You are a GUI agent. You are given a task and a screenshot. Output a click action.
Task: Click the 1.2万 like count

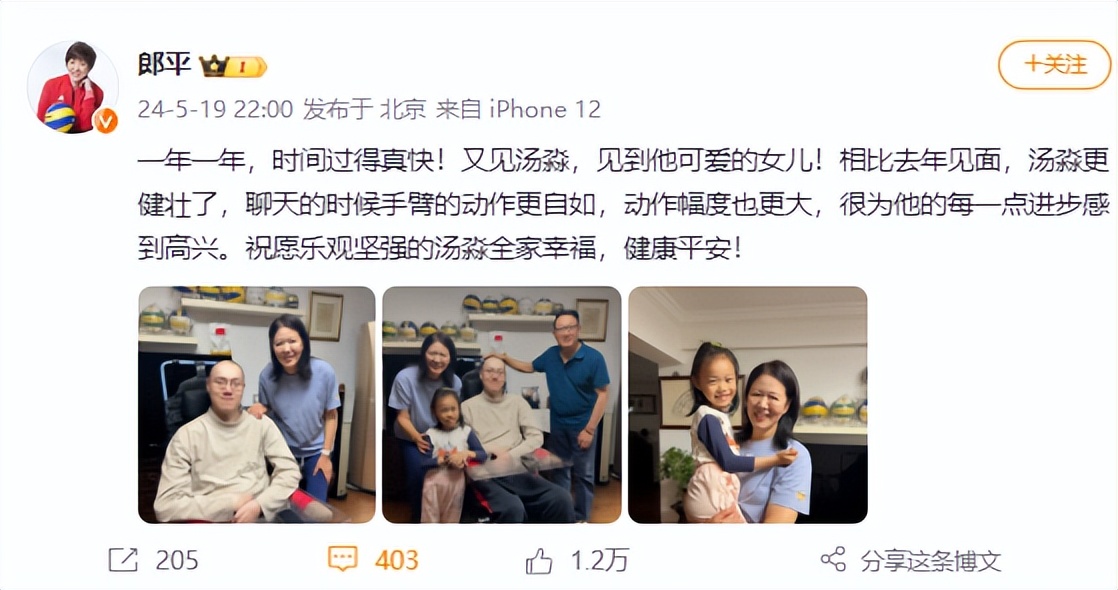pos(600,561)
